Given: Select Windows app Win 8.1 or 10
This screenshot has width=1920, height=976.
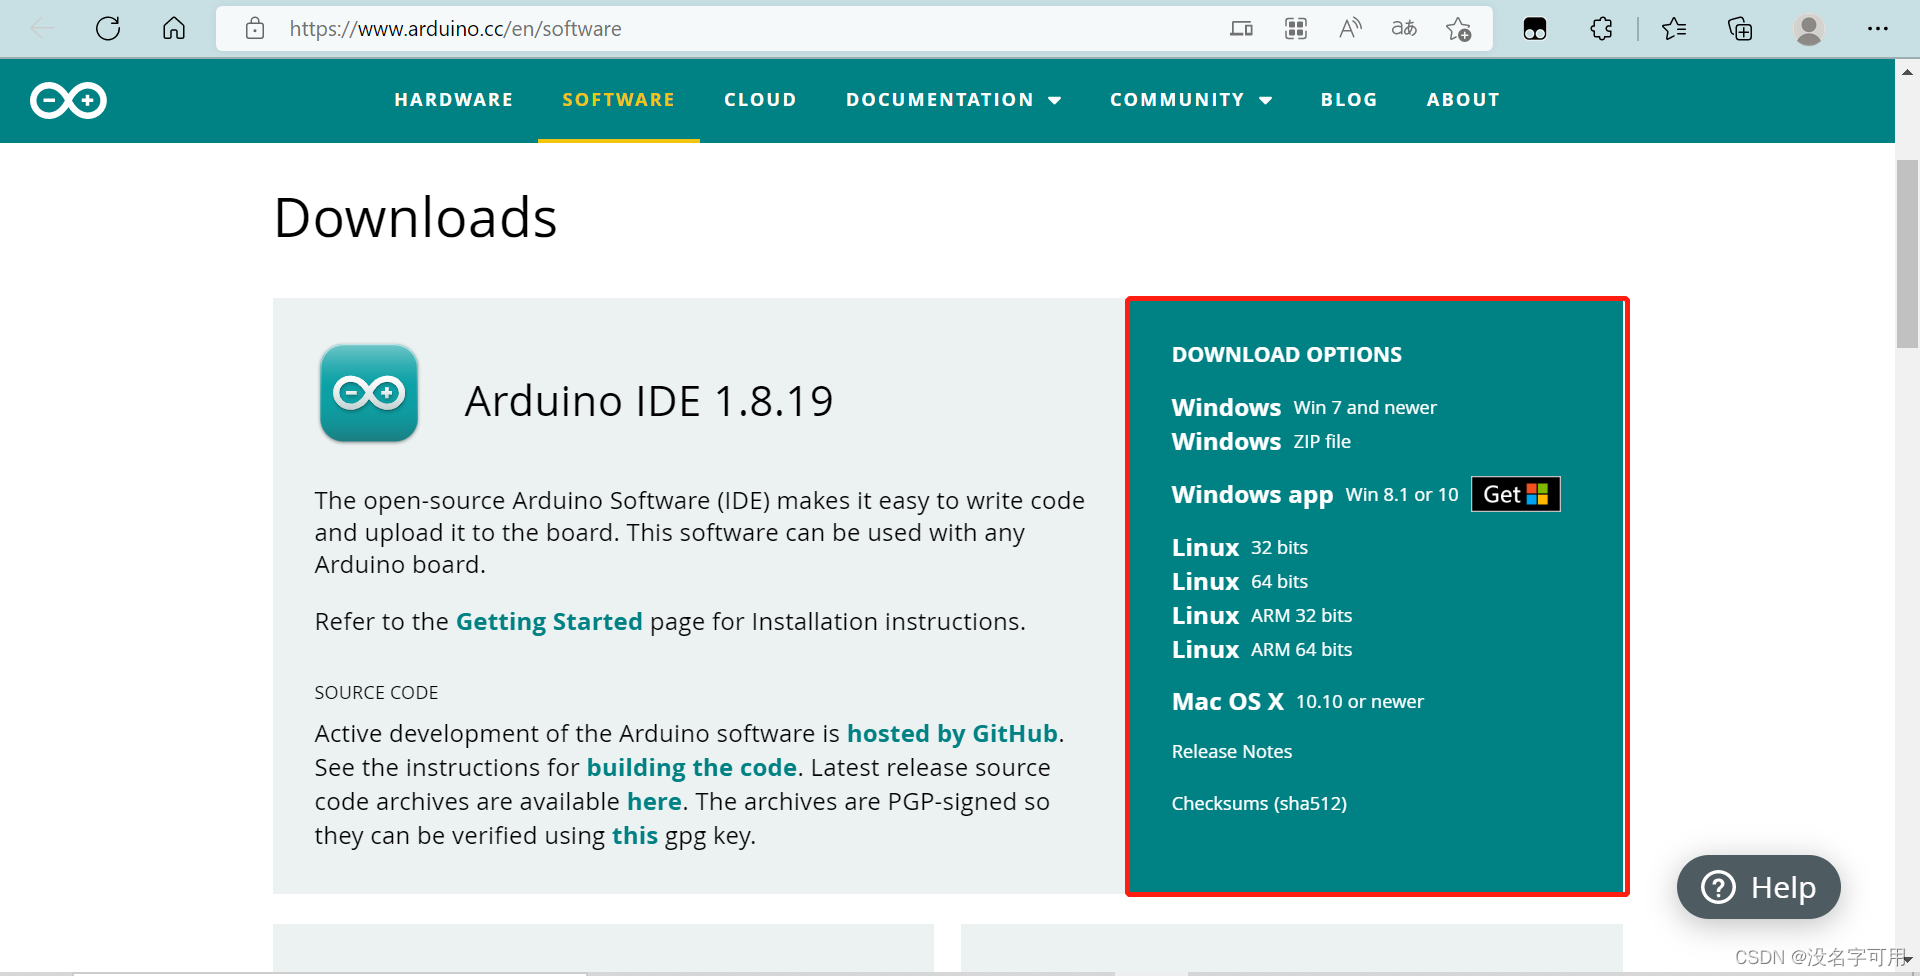Looking at the screenshot, I should click(1315, 494).
